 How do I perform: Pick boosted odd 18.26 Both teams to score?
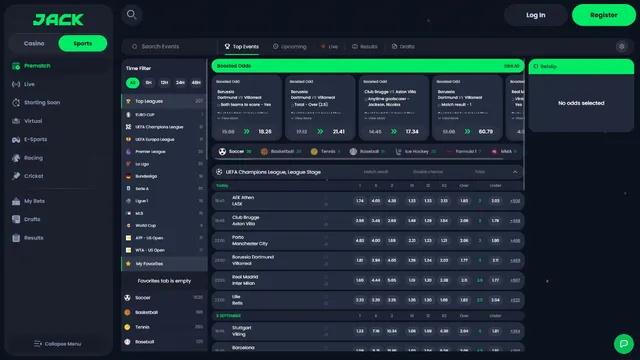click(247, 131)
